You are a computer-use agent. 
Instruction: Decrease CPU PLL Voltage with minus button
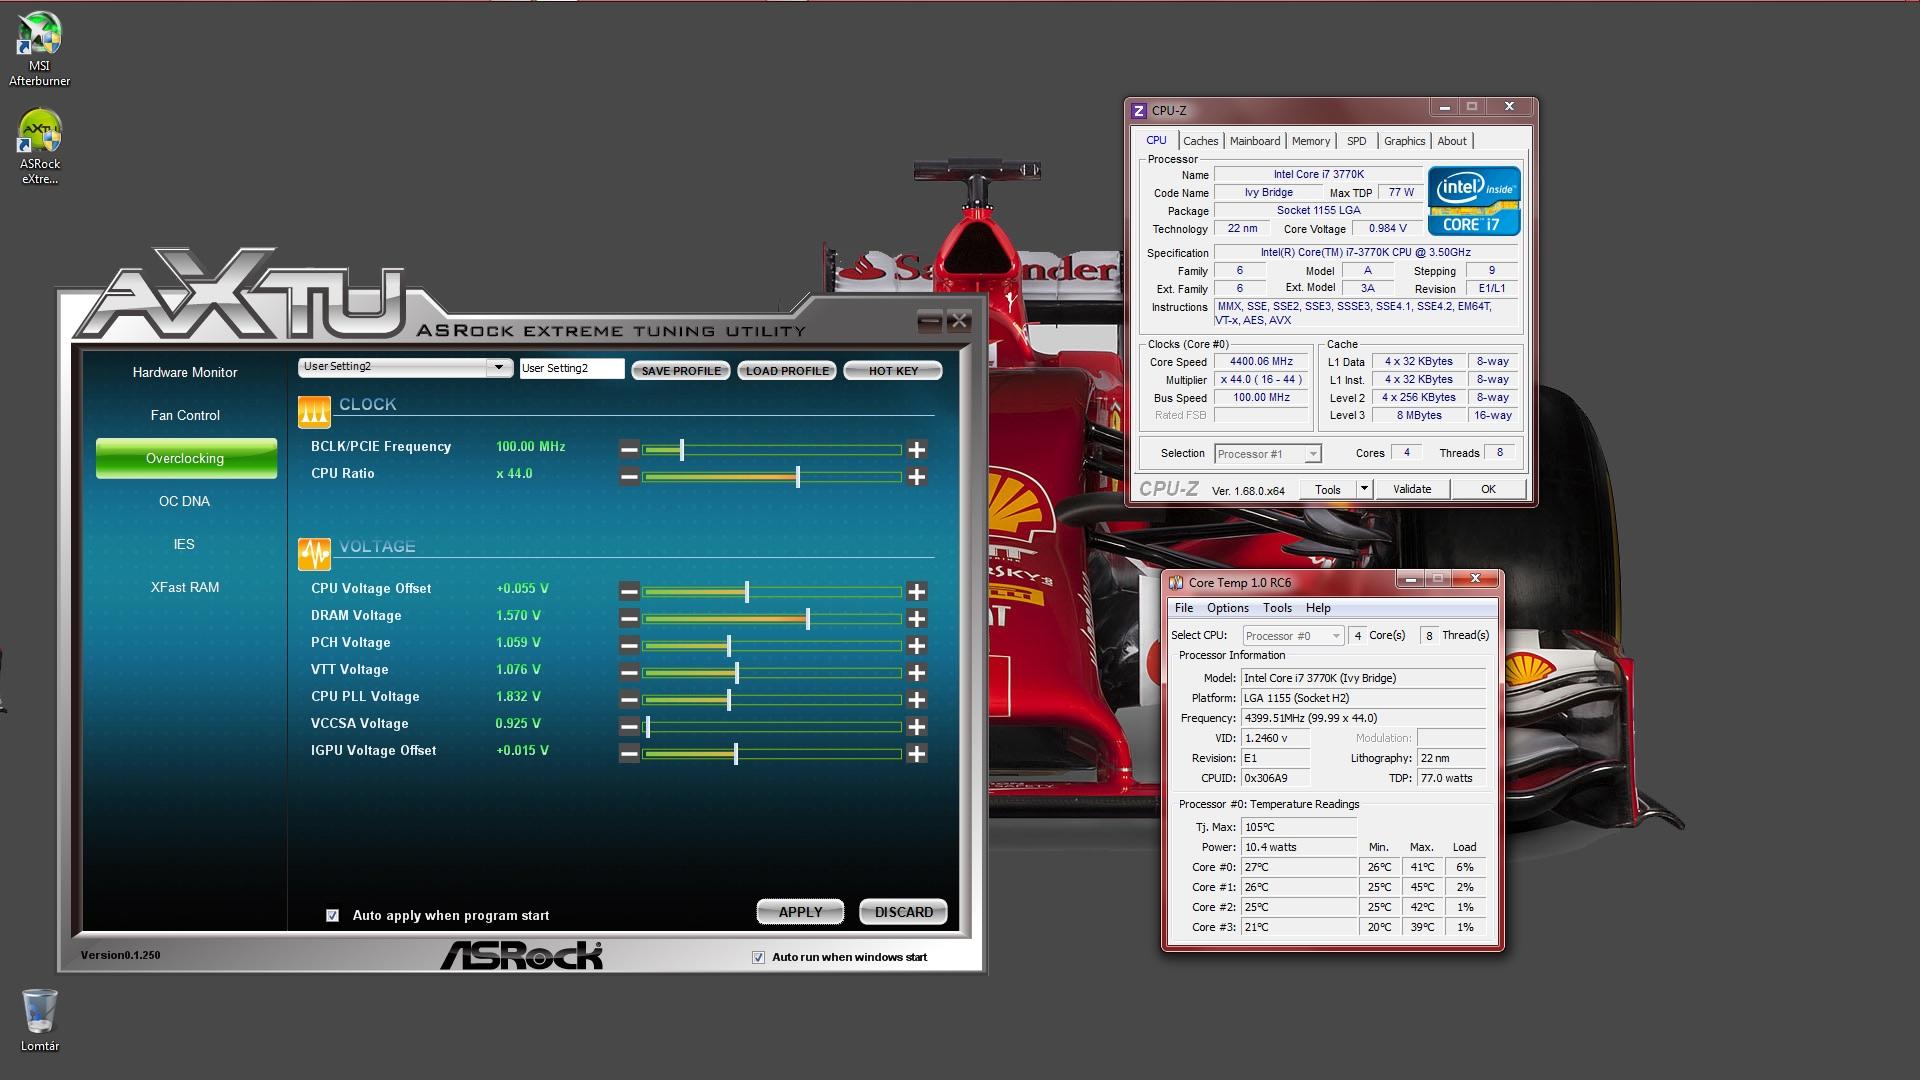click(x=629, y=700)
